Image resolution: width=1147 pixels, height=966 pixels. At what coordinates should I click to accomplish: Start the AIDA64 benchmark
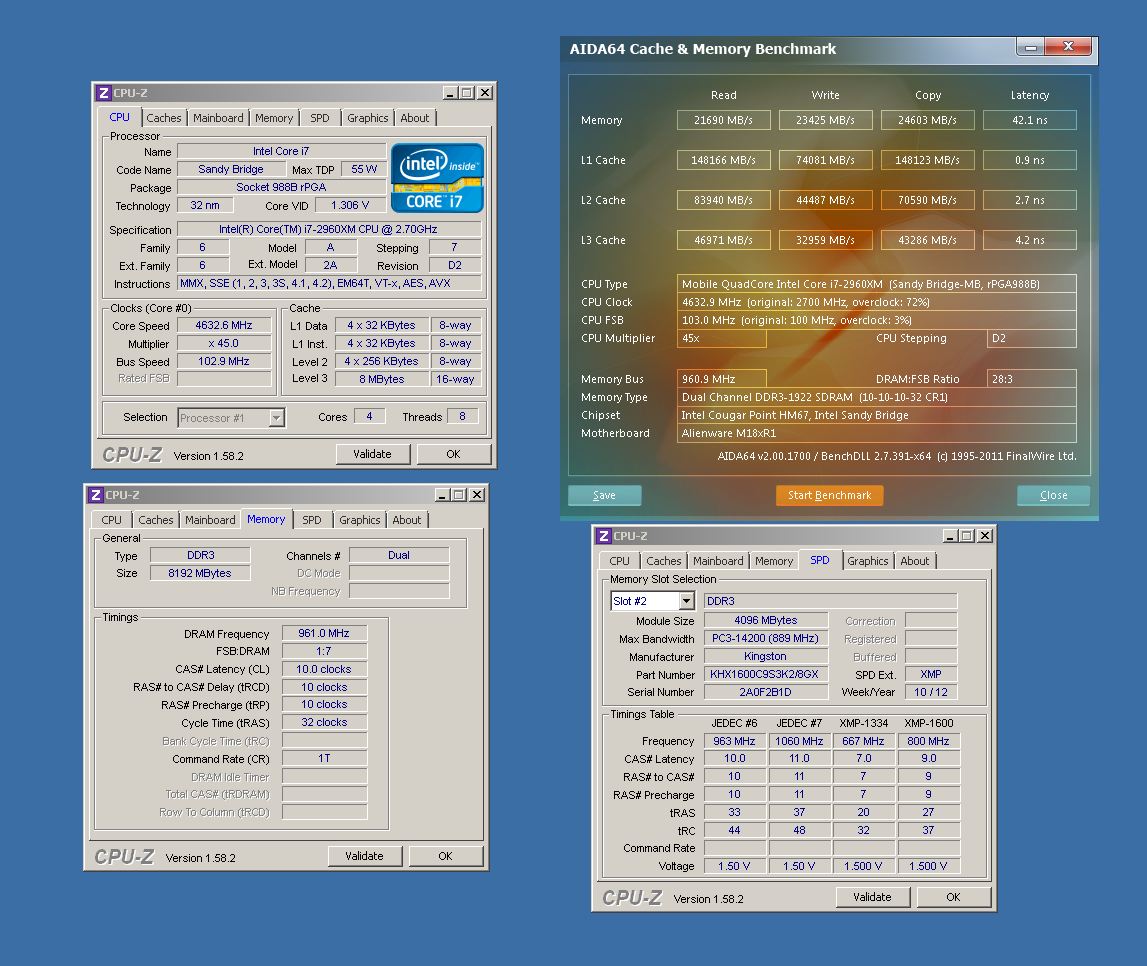coord(830,495)
